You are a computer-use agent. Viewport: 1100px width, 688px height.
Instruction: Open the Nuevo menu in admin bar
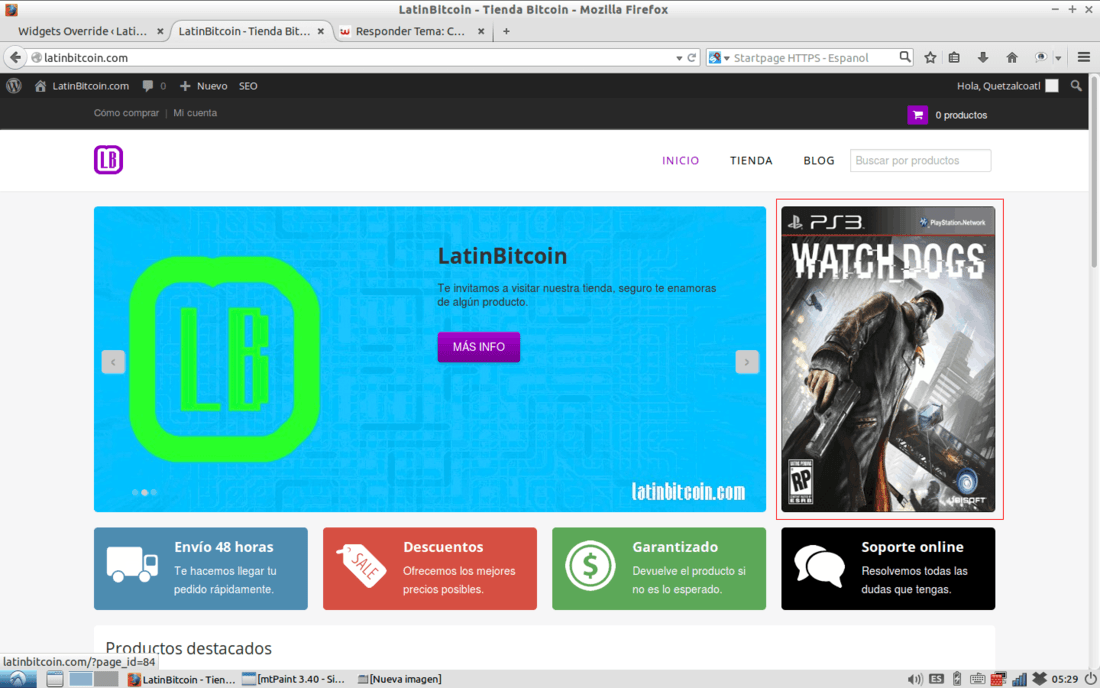[203, 86]
